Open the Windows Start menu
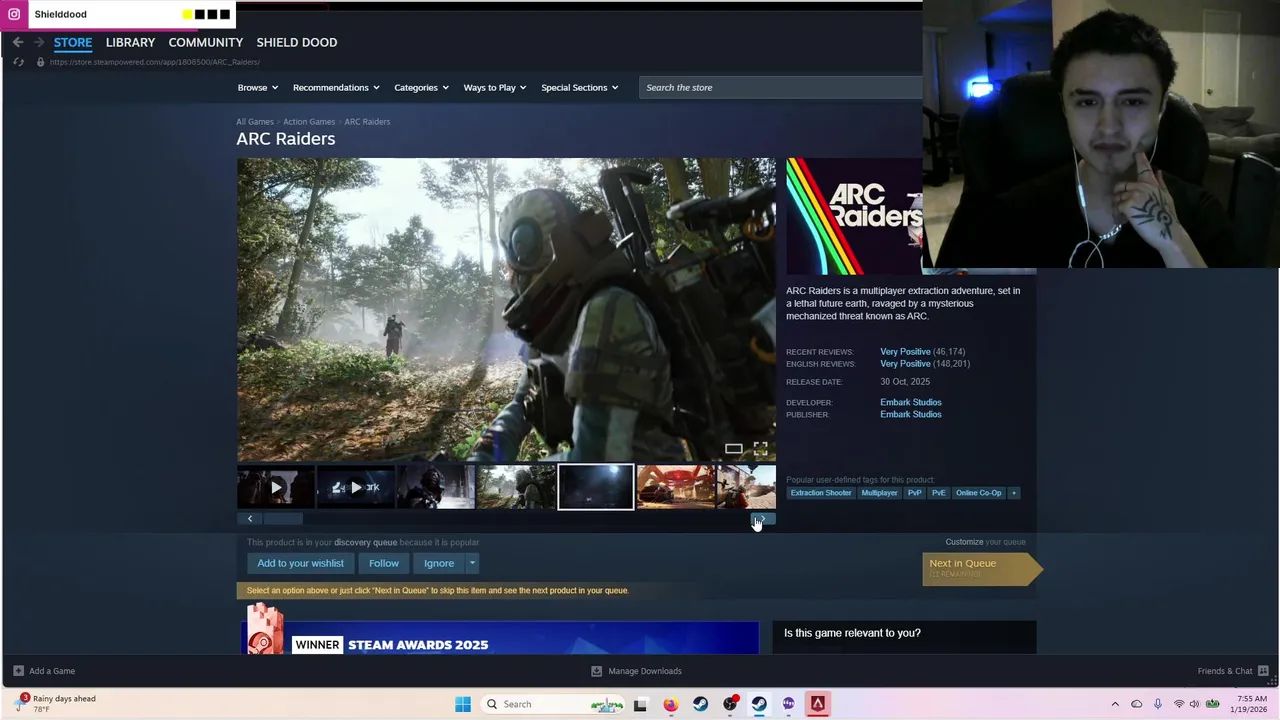The height and width of the screenshot is (720, 1280). click(463, 704)
